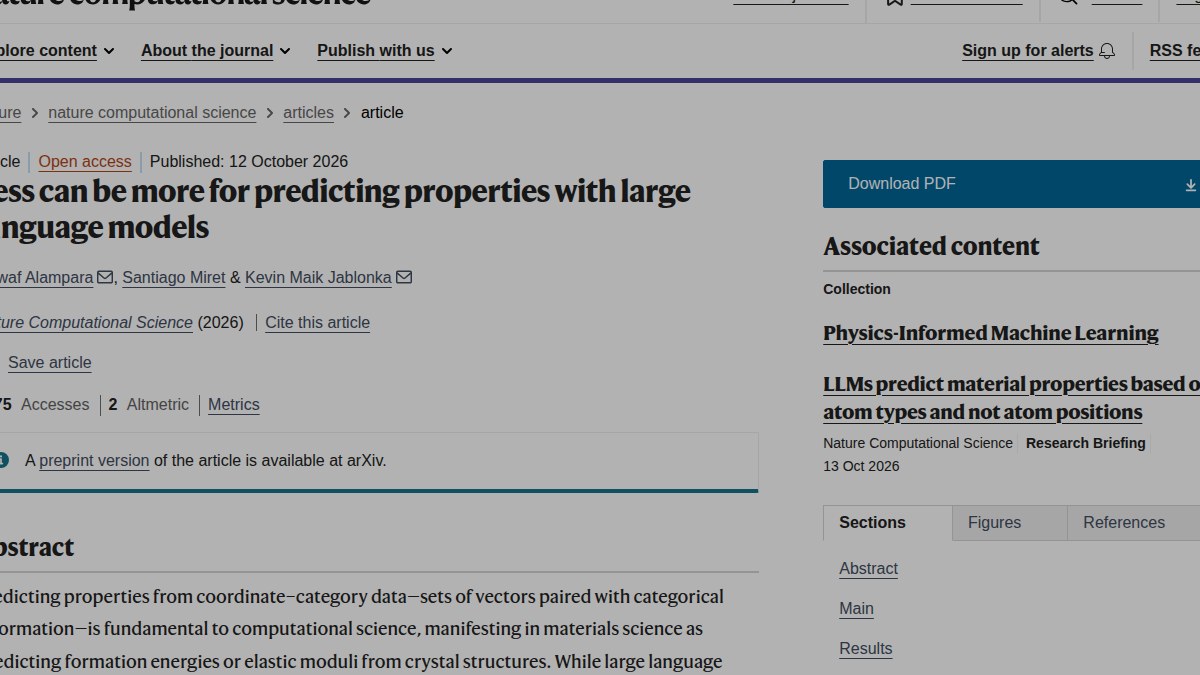Click the Altmetric count text
The width and height of the screenshot is (1200, 675).
click(x=149, y=405)
